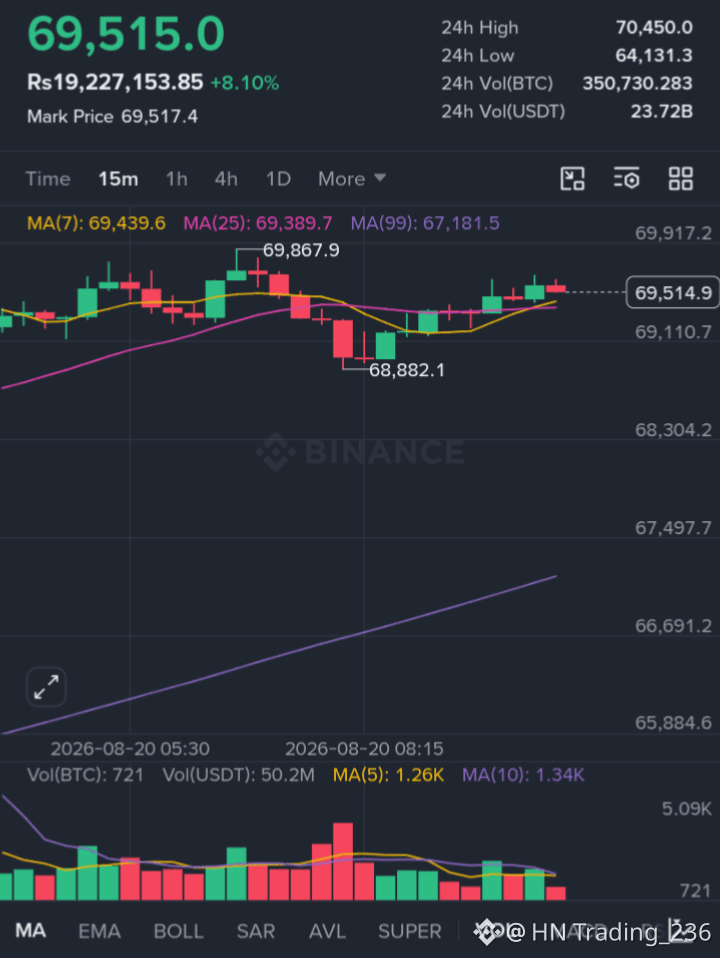This screenshot has width=720, height=958.
Task: Click the MA(7) value label
Action: click(x=96, y=223)
